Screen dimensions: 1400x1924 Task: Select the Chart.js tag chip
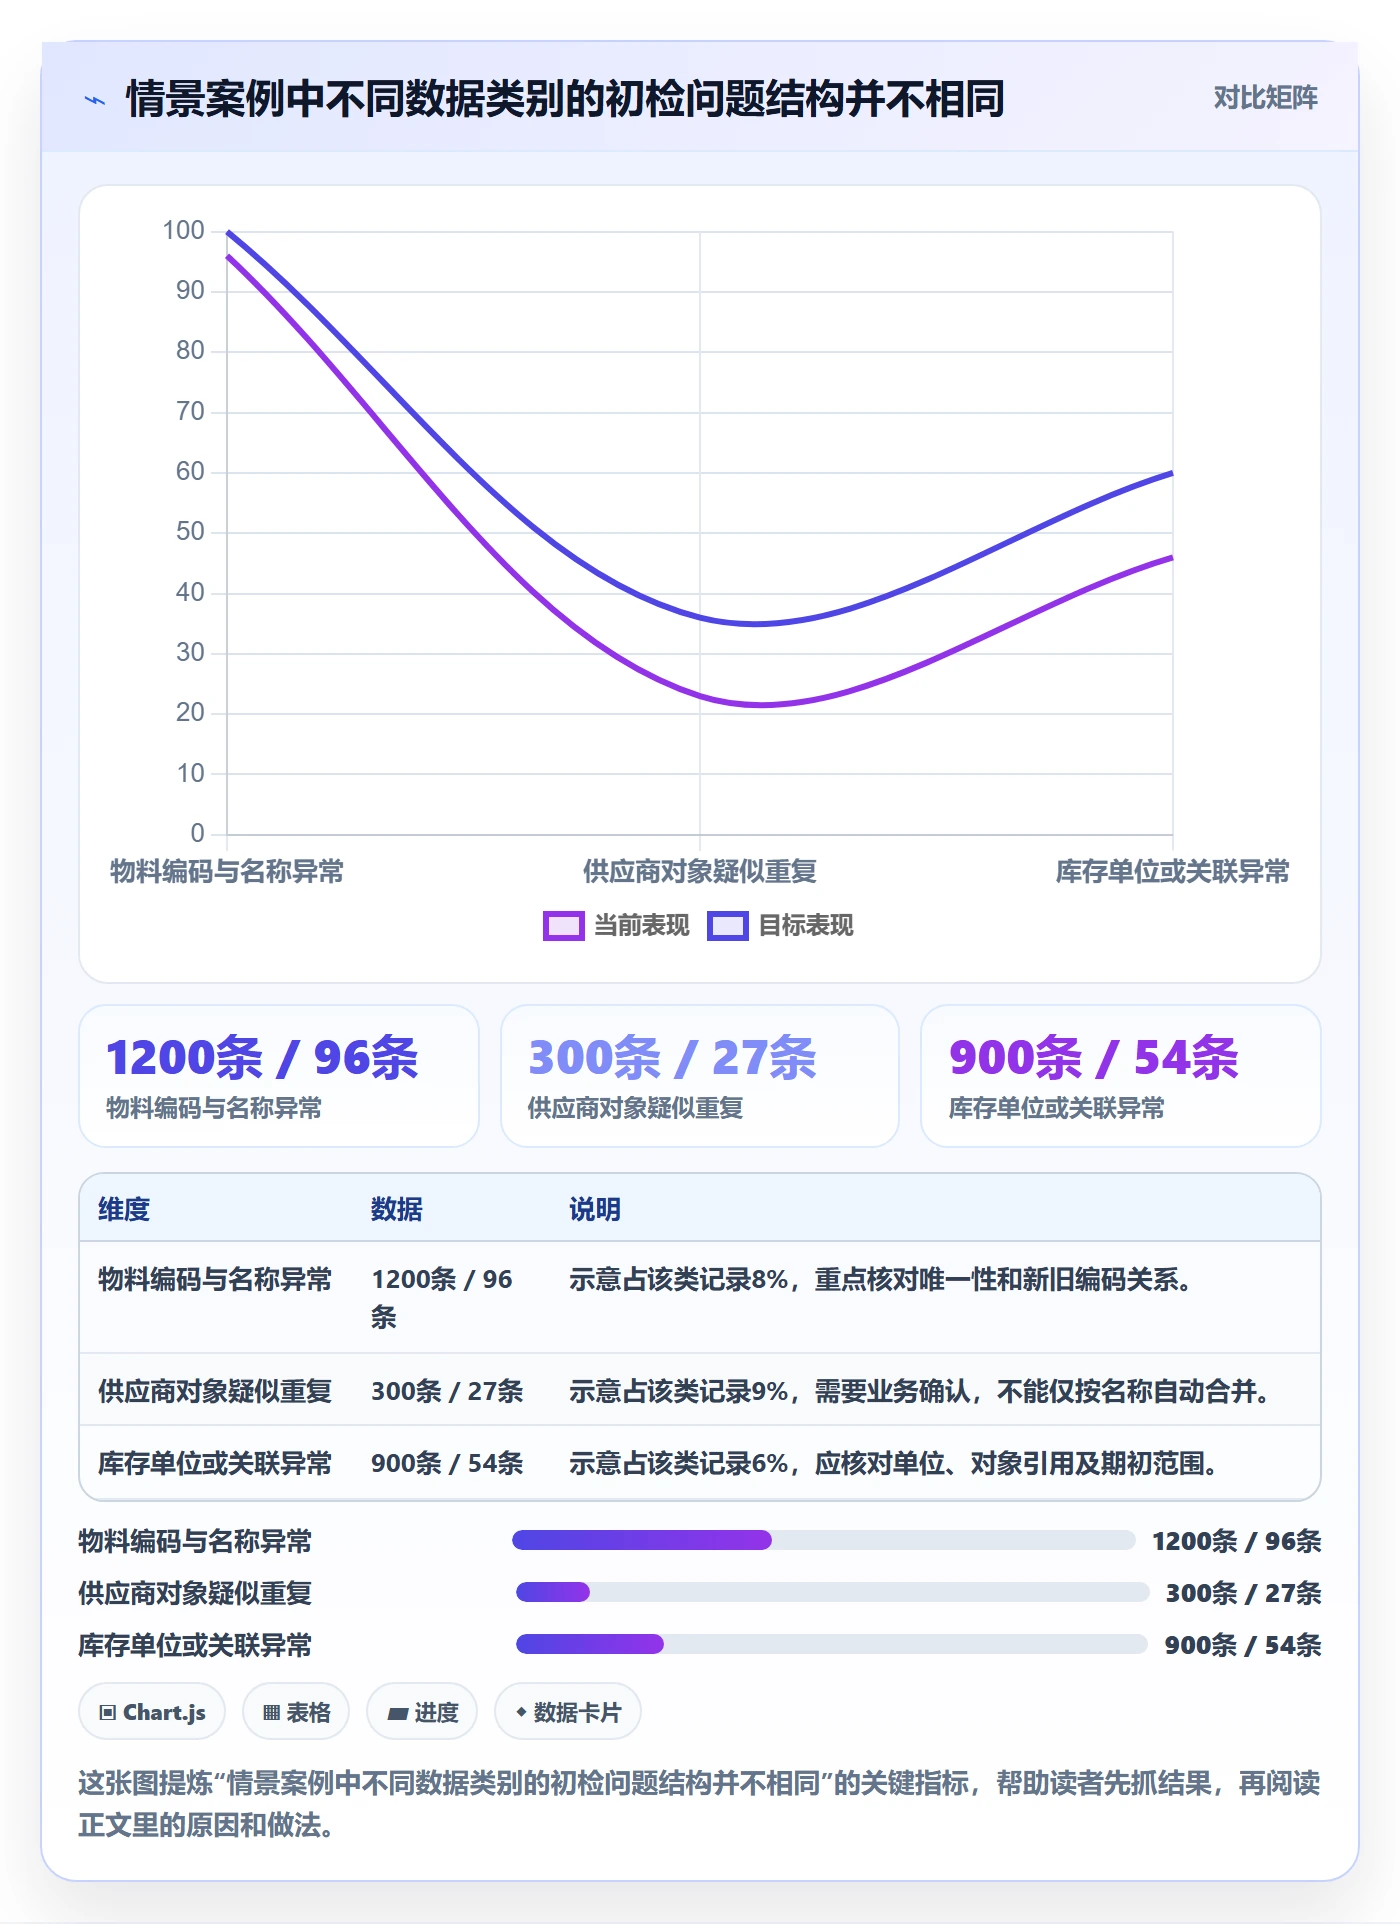point(152,1712)
